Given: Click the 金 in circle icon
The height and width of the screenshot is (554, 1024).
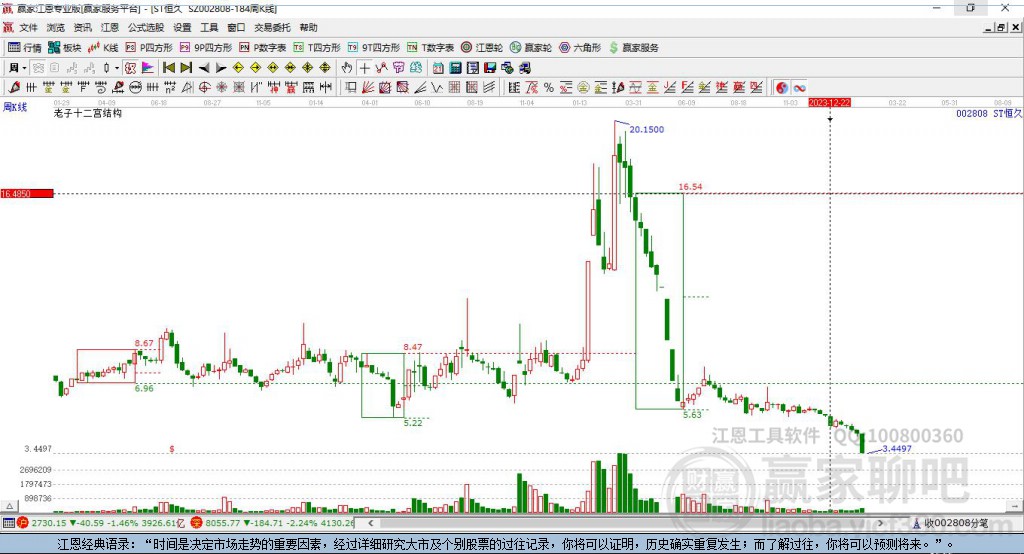Looking at the screenshot, I should (583, 88).
